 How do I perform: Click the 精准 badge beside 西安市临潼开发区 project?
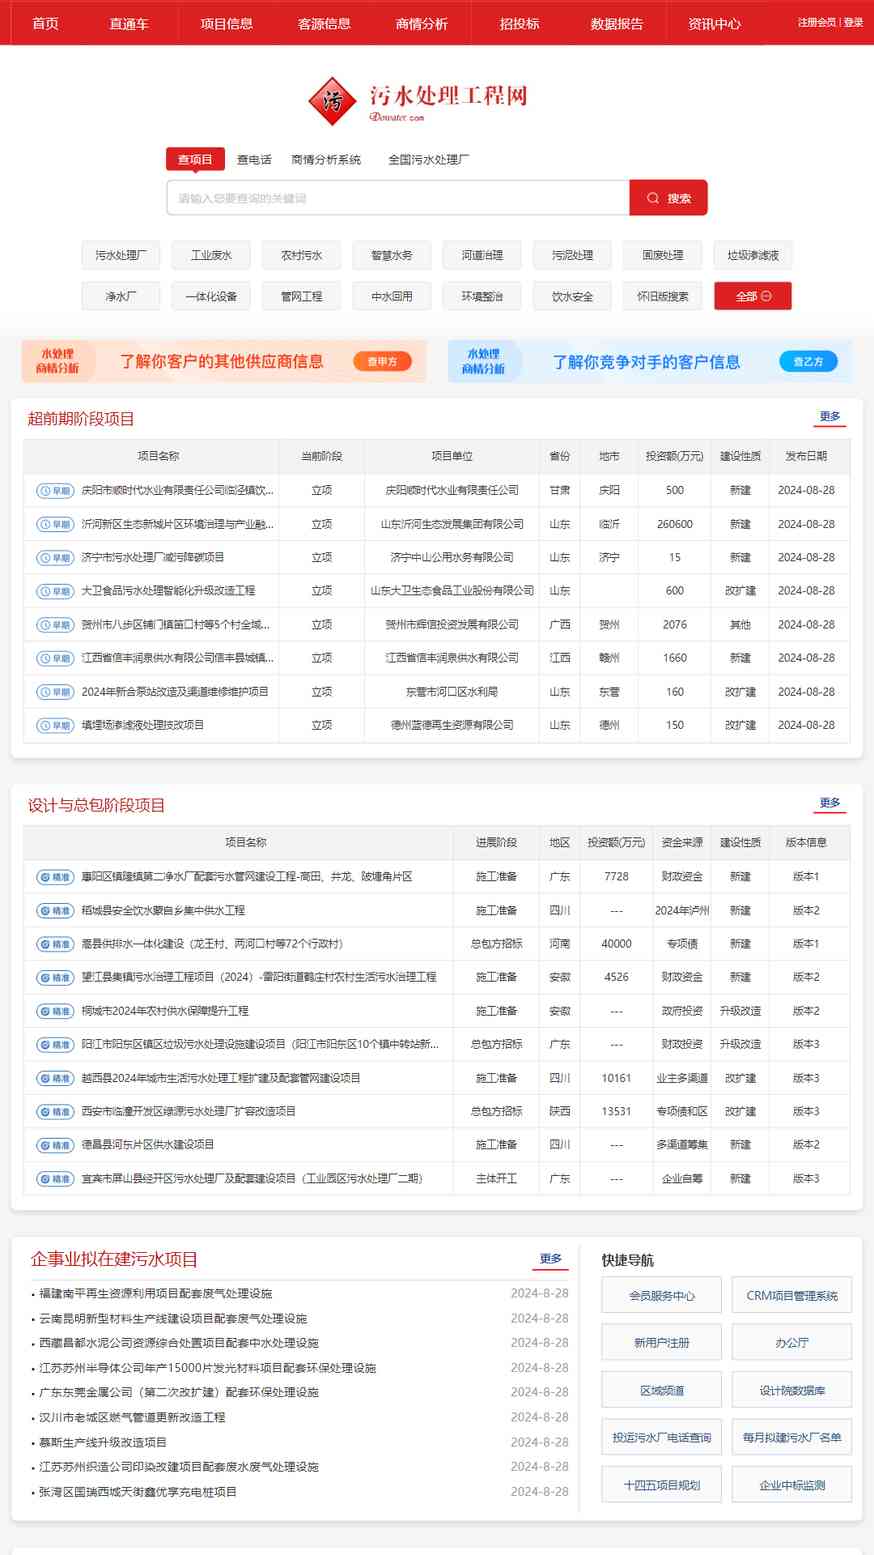click(55, 1111)
